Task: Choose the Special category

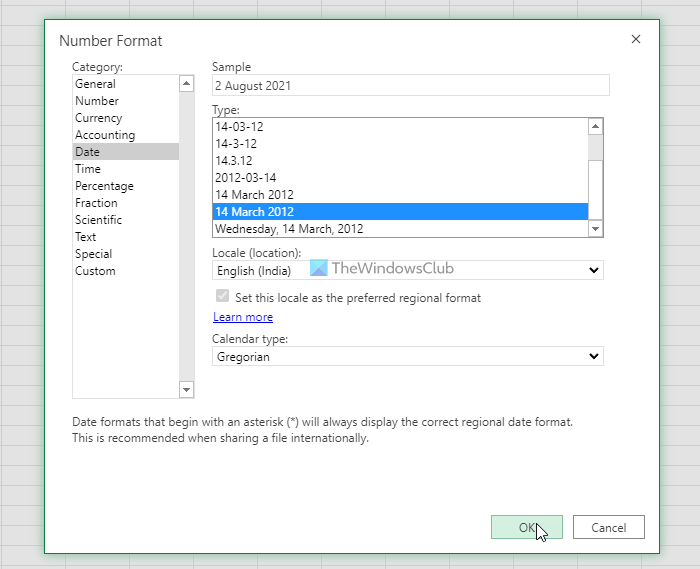Action: click(125, 253)
